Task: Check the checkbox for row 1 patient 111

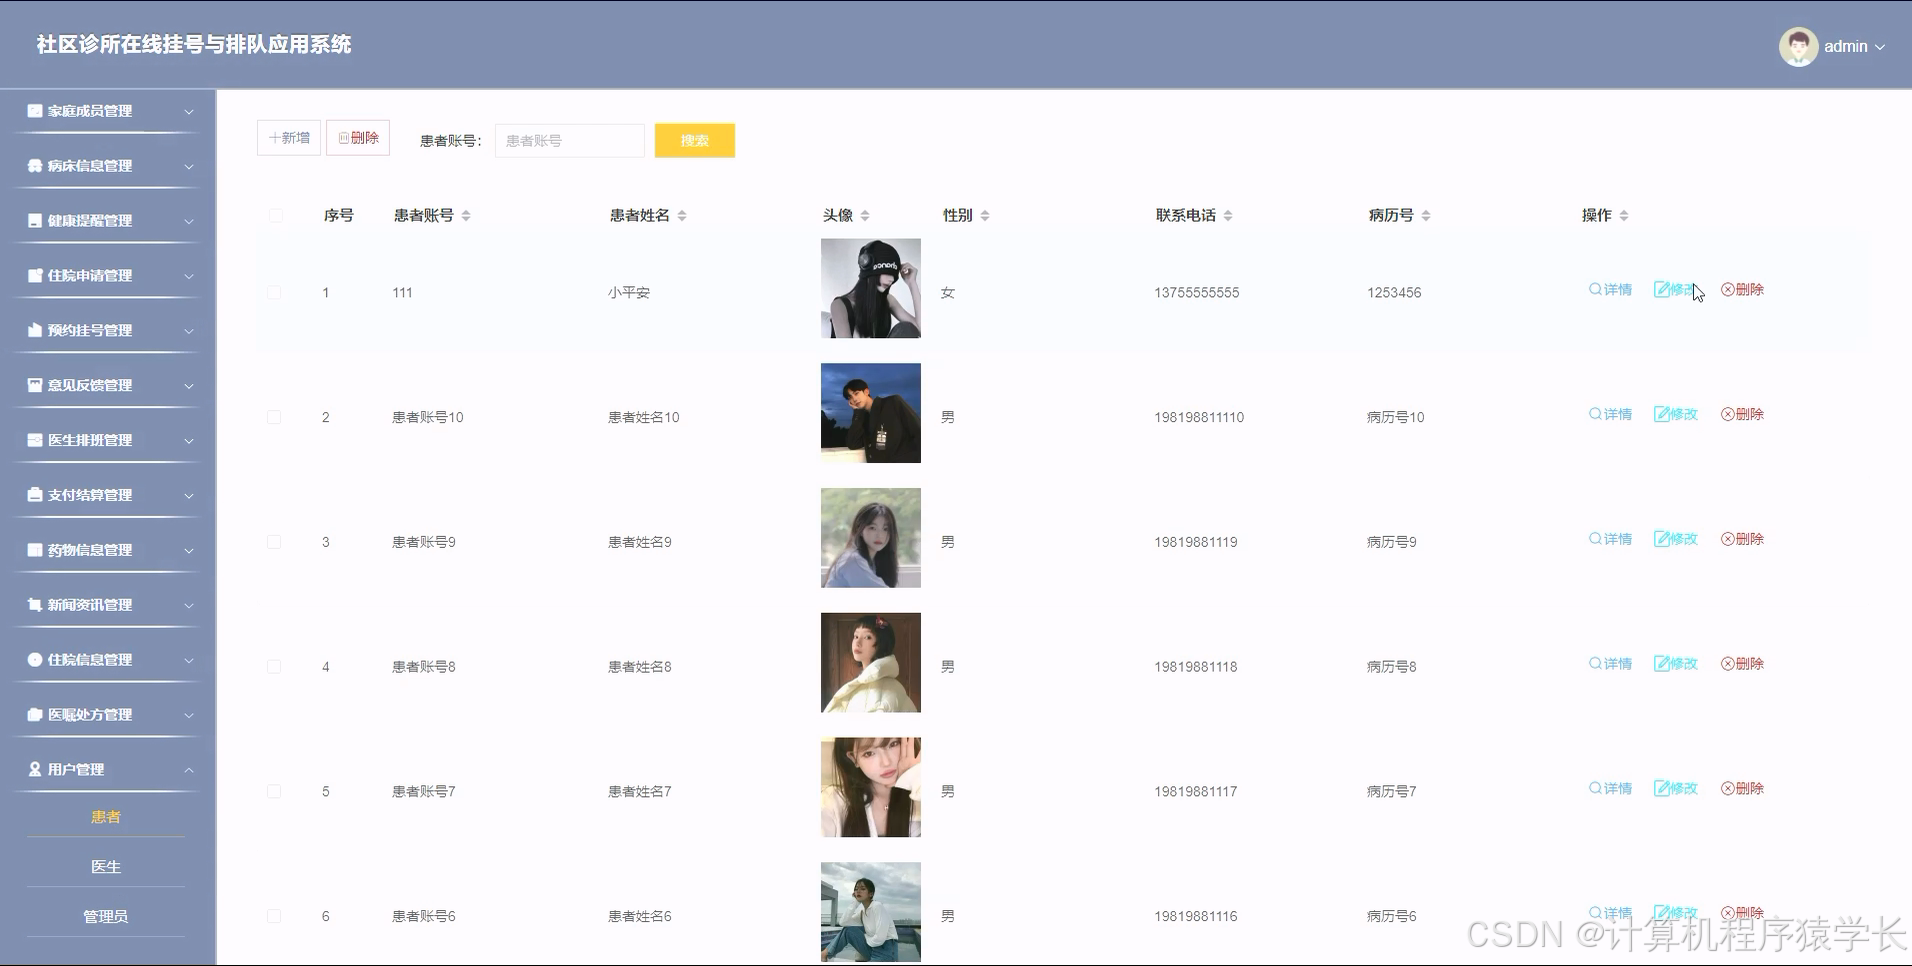Action: click(274, 292)
